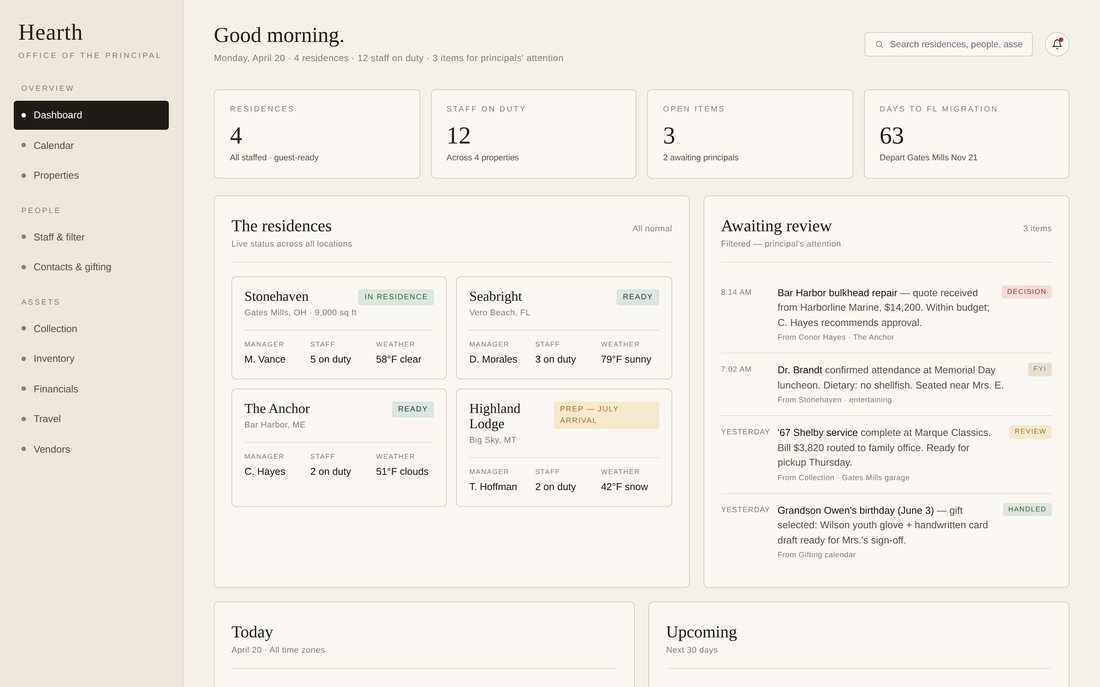Click 'All normal' status in residences panel
The image size is (1100, 687).
point(652,229)
